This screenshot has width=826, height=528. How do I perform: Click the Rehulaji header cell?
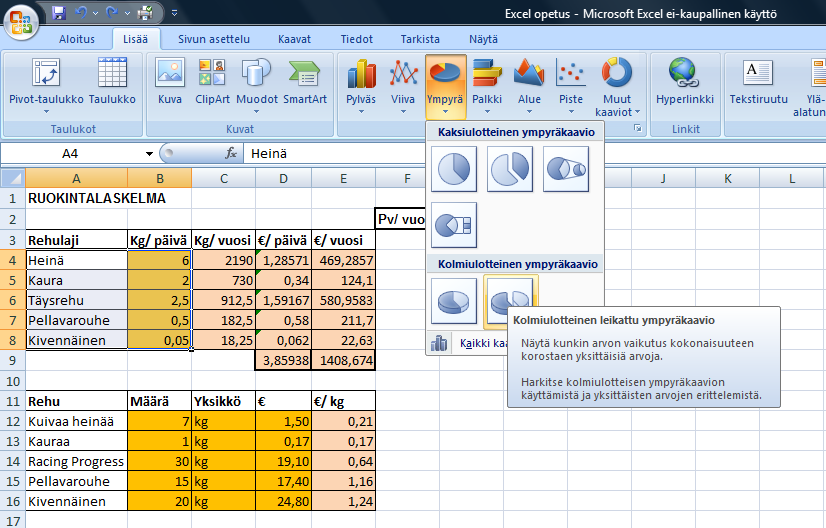[x=76, y=240]
